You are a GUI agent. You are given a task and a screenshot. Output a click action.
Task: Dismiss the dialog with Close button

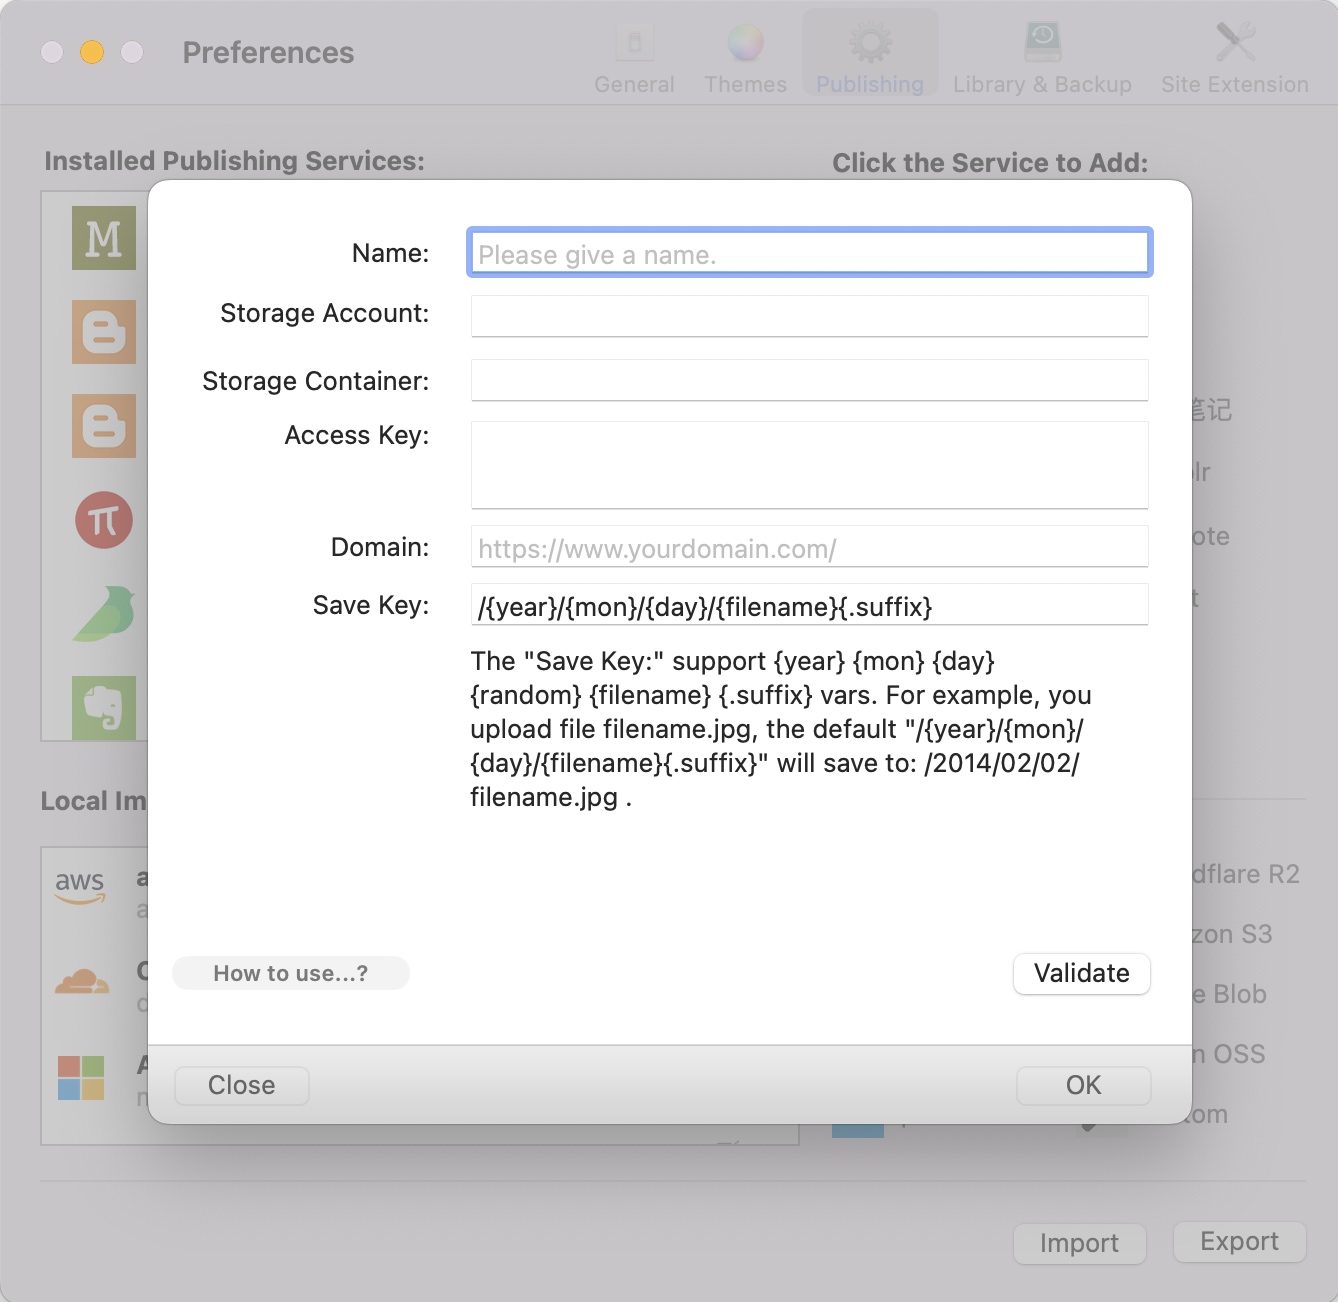[242, 1085]
